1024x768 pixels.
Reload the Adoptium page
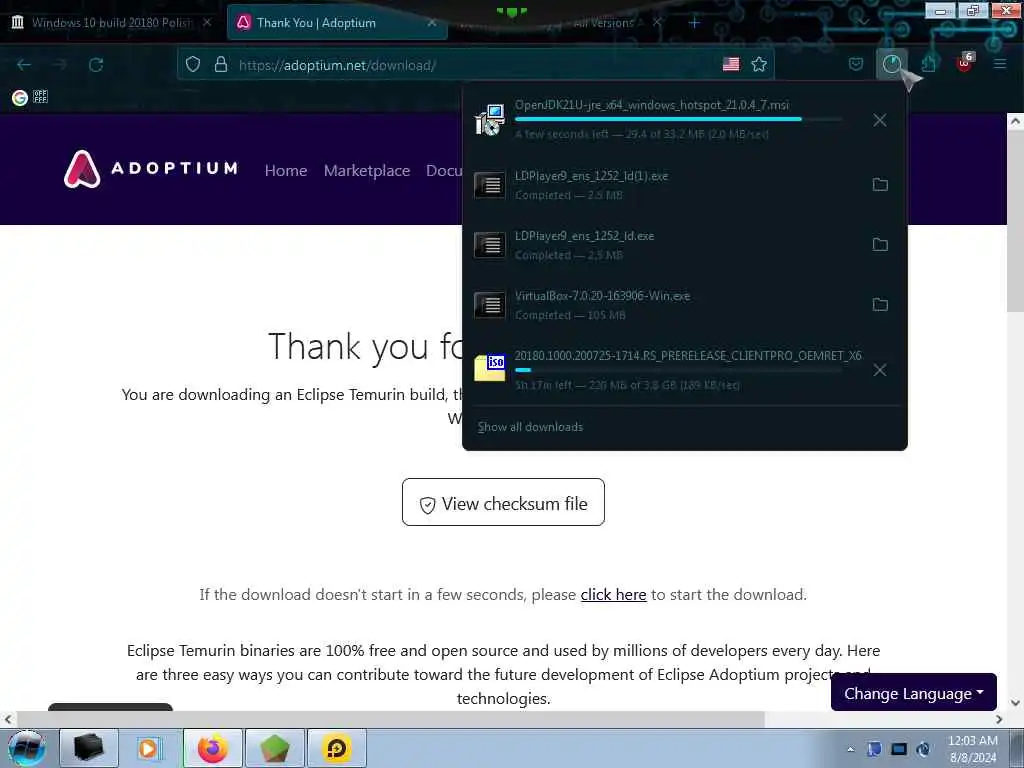coord(96,65)
